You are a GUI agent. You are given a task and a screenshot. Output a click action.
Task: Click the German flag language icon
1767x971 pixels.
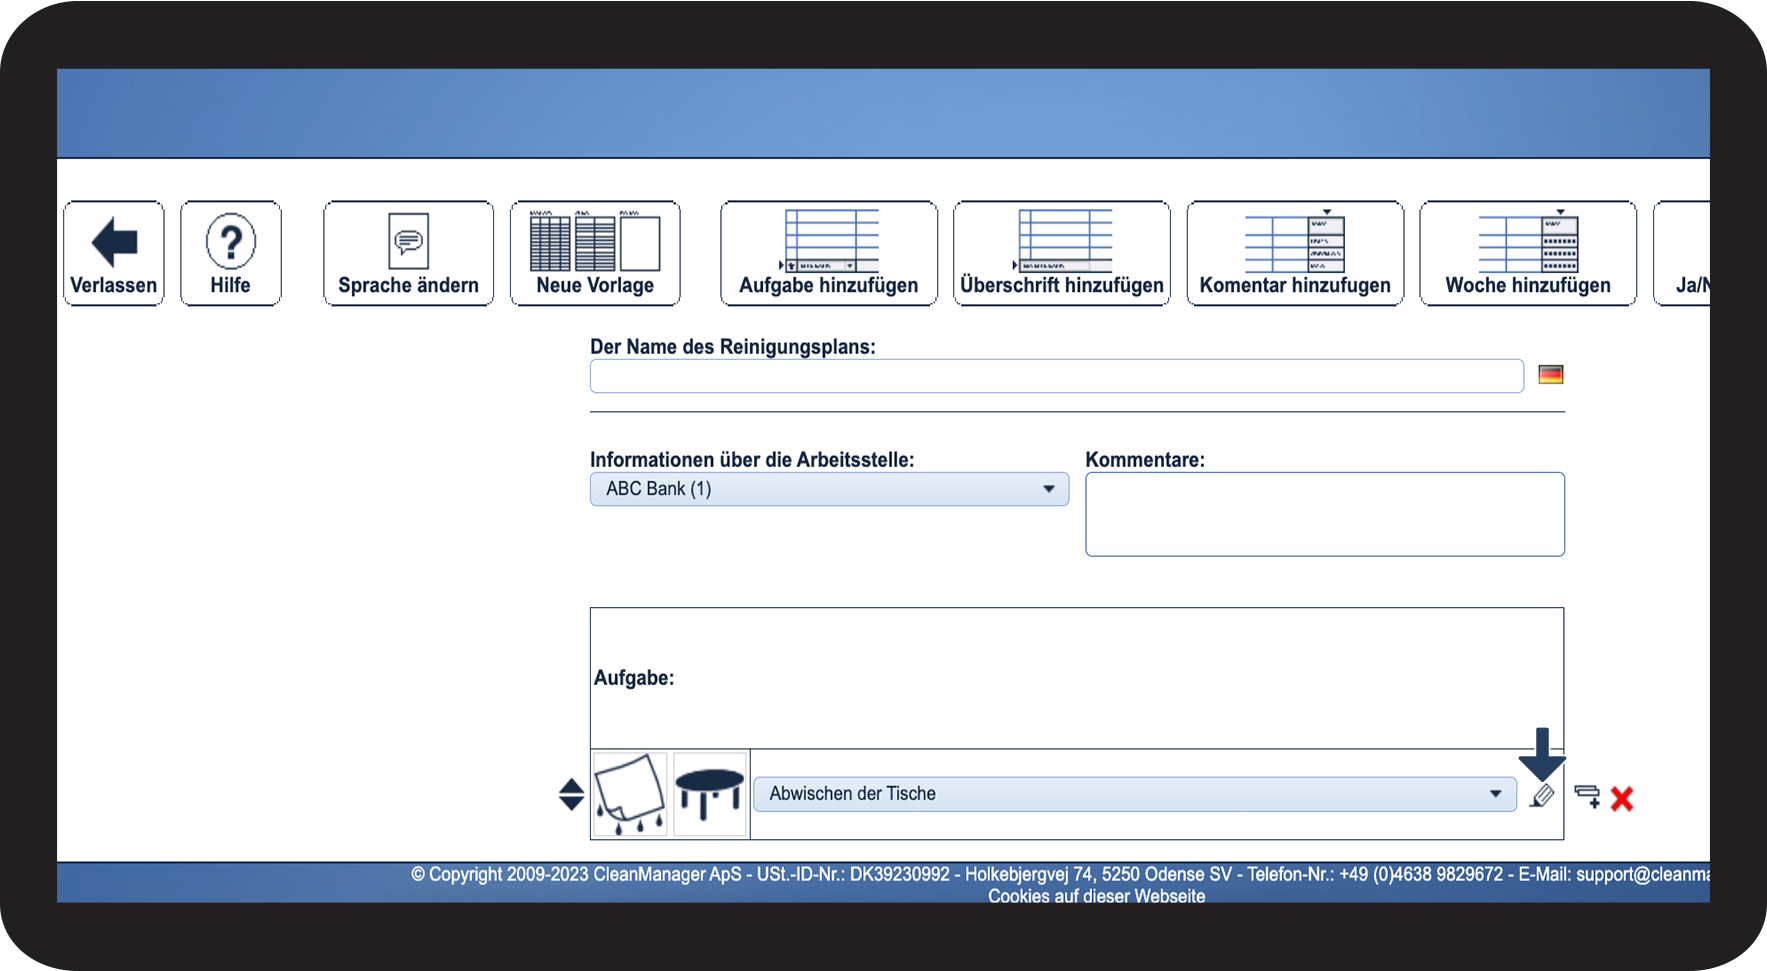click(1551, 375)
